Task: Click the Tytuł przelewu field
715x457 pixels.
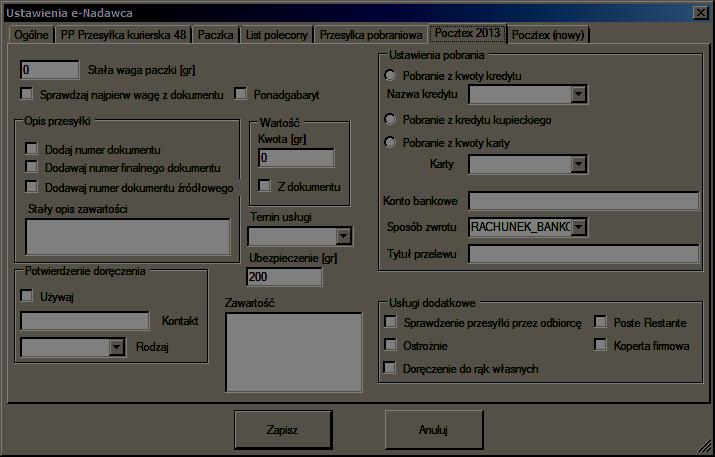Action: click(x=584, y=254)
